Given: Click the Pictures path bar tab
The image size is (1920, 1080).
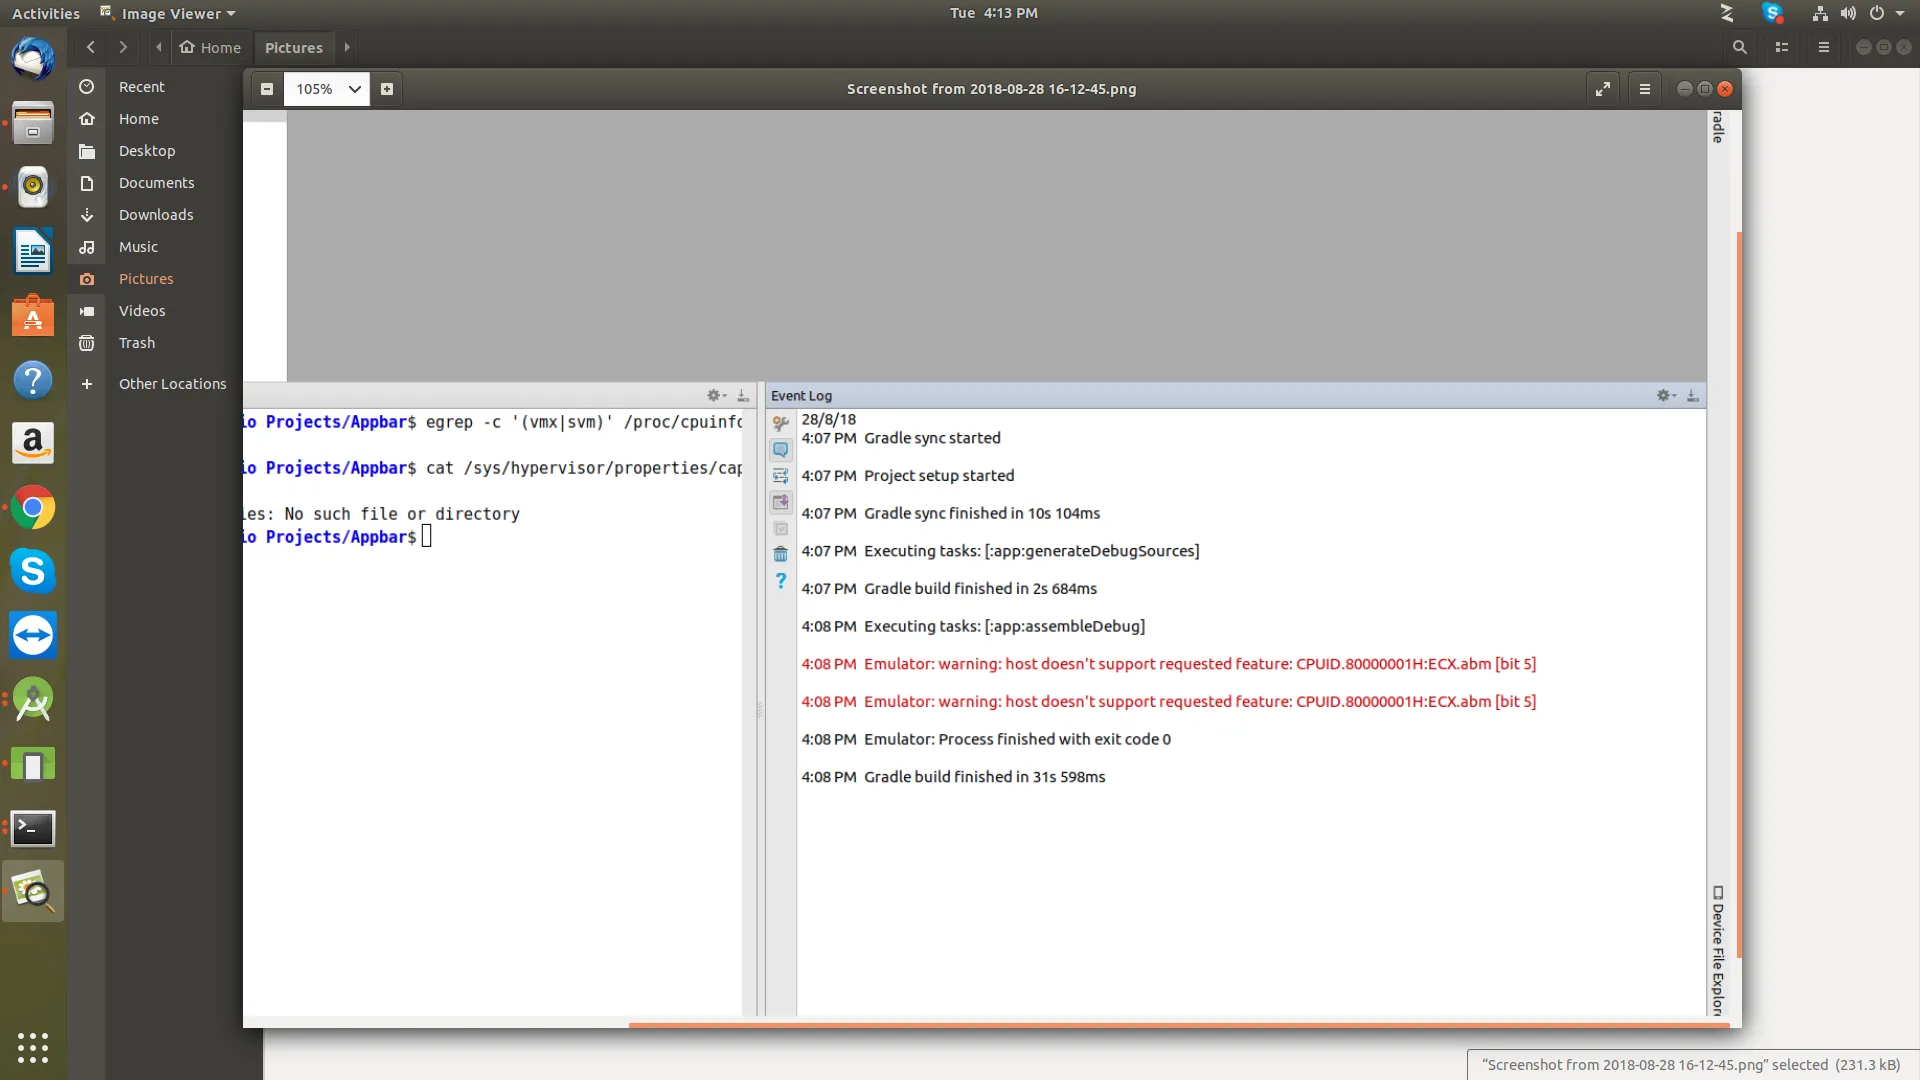Looking at the screenshot, I should (x=294, y=47).
